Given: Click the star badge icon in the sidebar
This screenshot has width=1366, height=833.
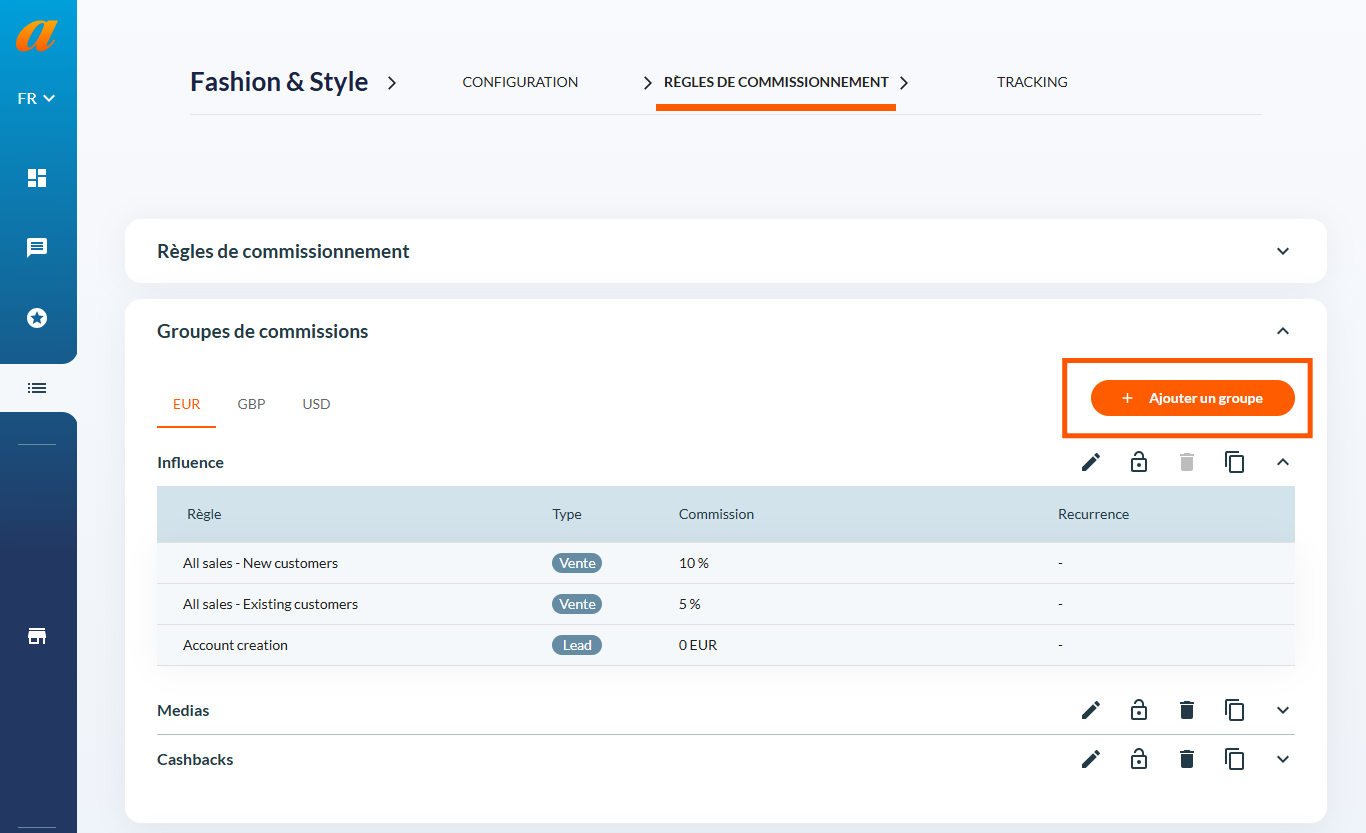Looking at the screenshot, I should 37,318.
